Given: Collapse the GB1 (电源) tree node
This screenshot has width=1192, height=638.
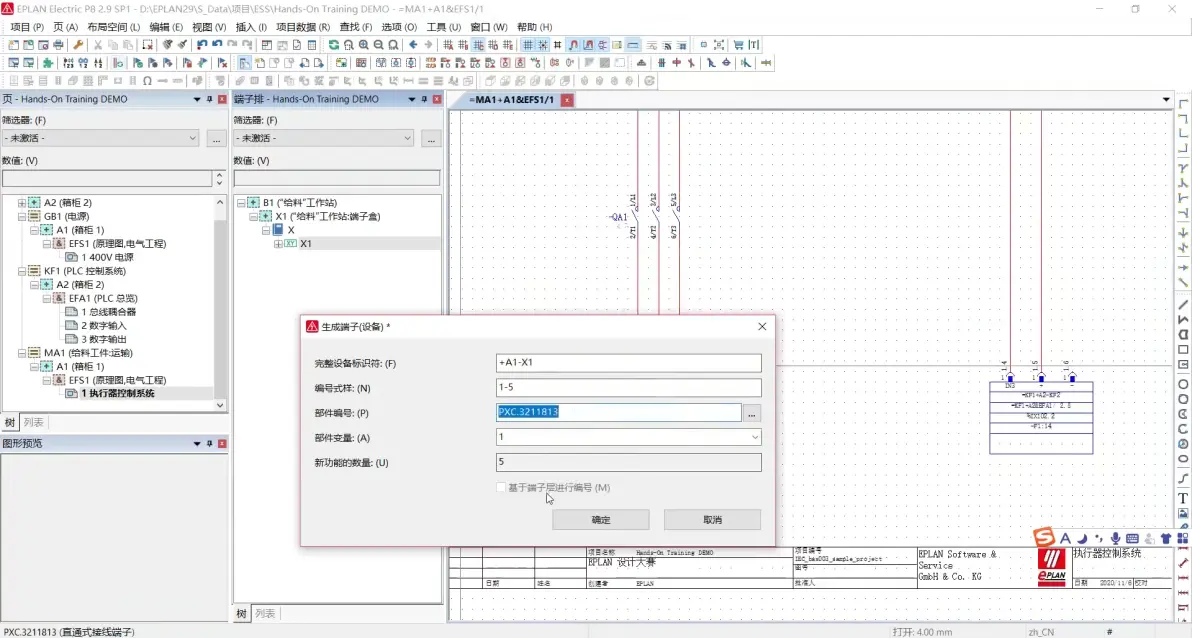Looking at the screenshot, I should (x=22, y=216).
